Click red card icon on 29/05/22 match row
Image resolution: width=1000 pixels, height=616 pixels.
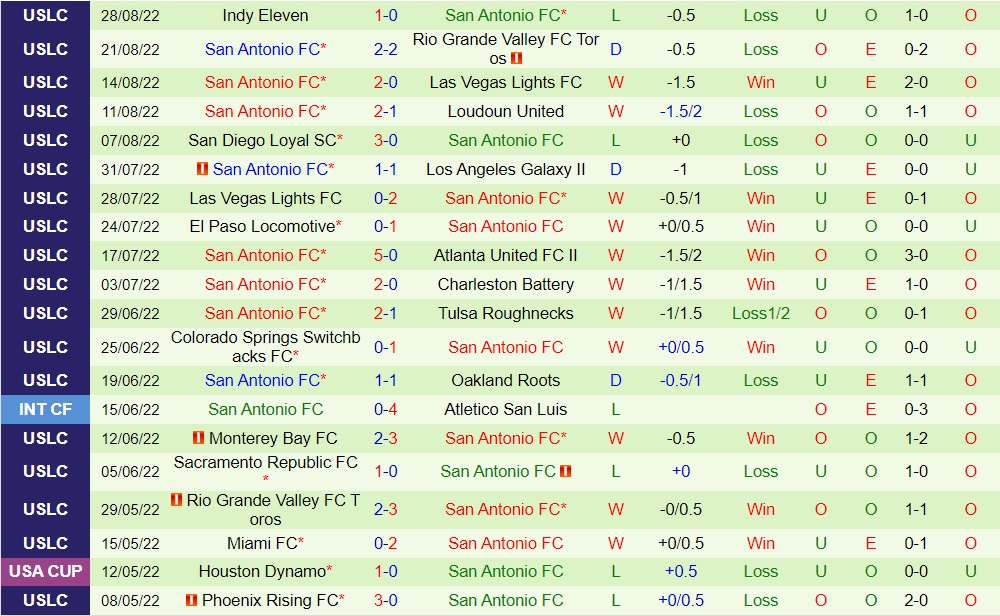point(176,500)
